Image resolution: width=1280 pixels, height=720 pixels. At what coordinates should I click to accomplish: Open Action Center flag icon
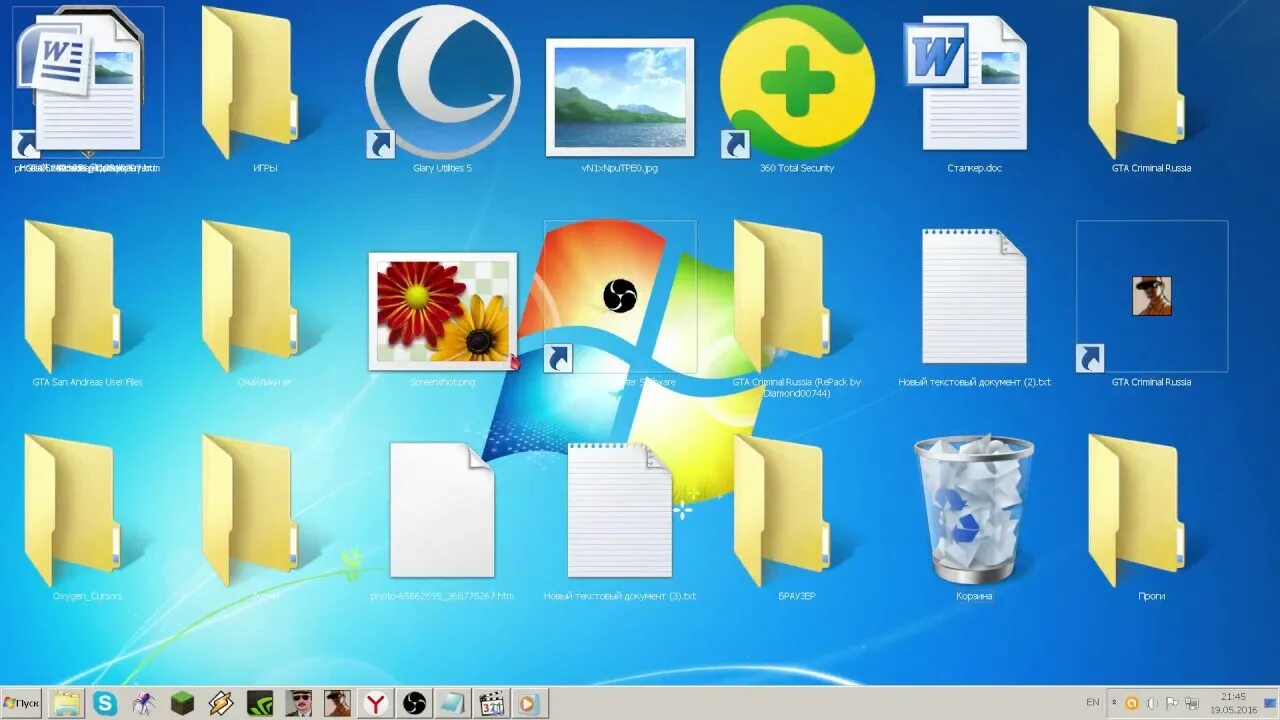tap(1171, 703)
